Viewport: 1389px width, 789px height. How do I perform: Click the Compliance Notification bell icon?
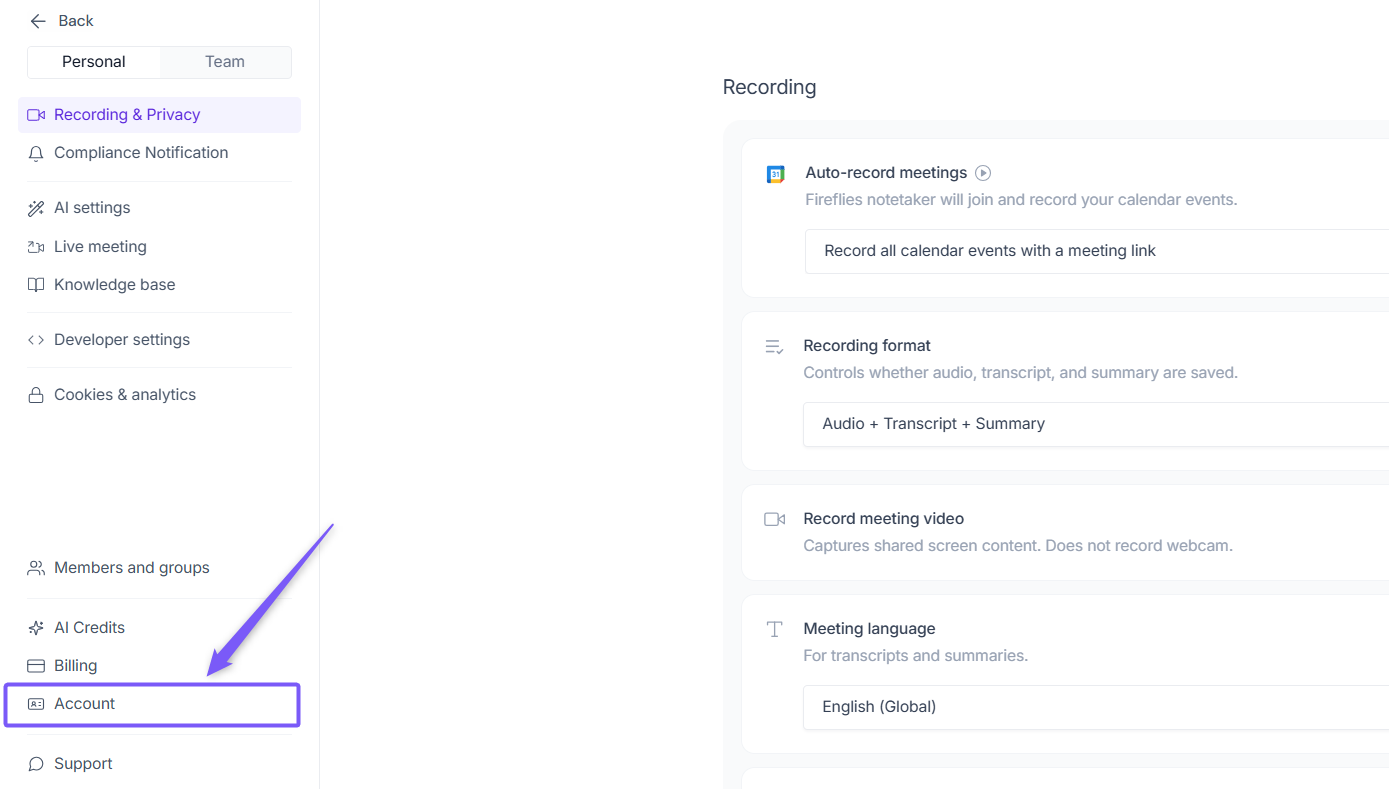point(36,153)
